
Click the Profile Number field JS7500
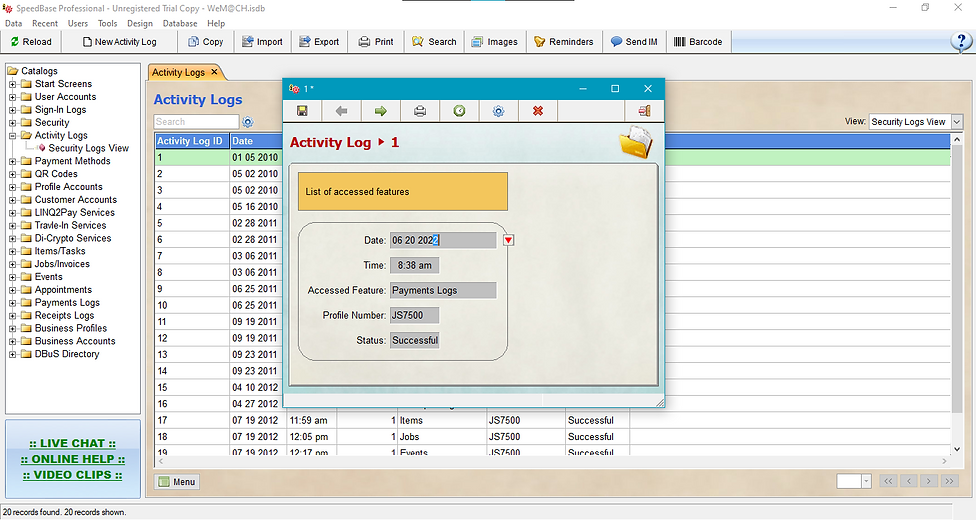click(x=415, y=315)
